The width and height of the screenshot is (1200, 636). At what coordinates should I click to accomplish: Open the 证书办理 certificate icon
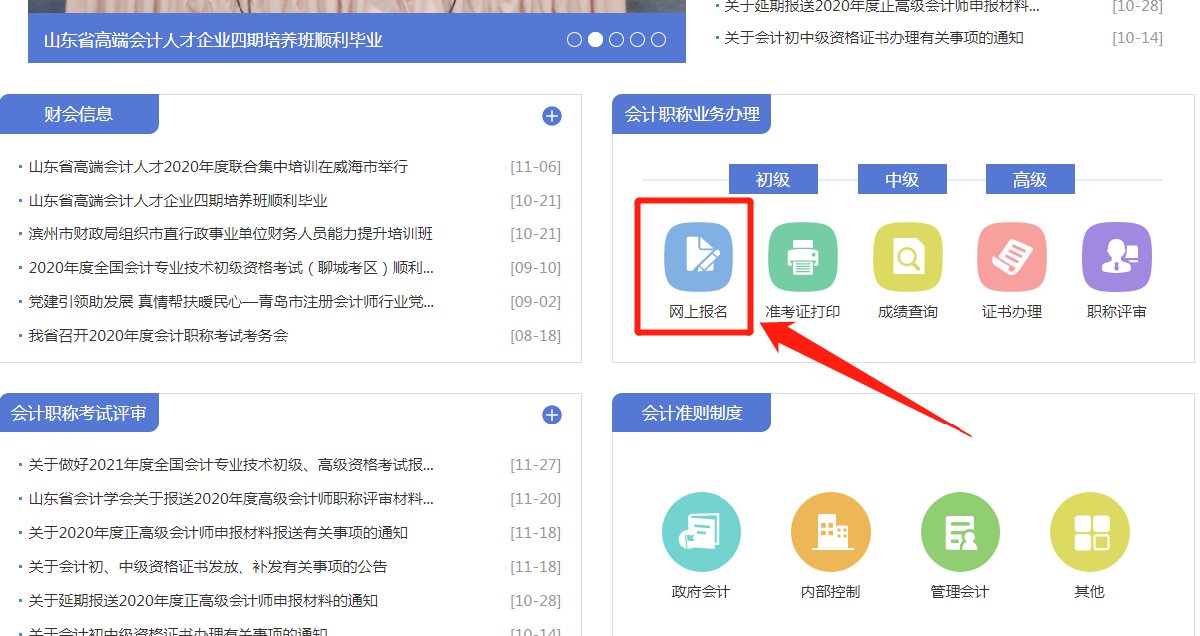pos(1011,258)
